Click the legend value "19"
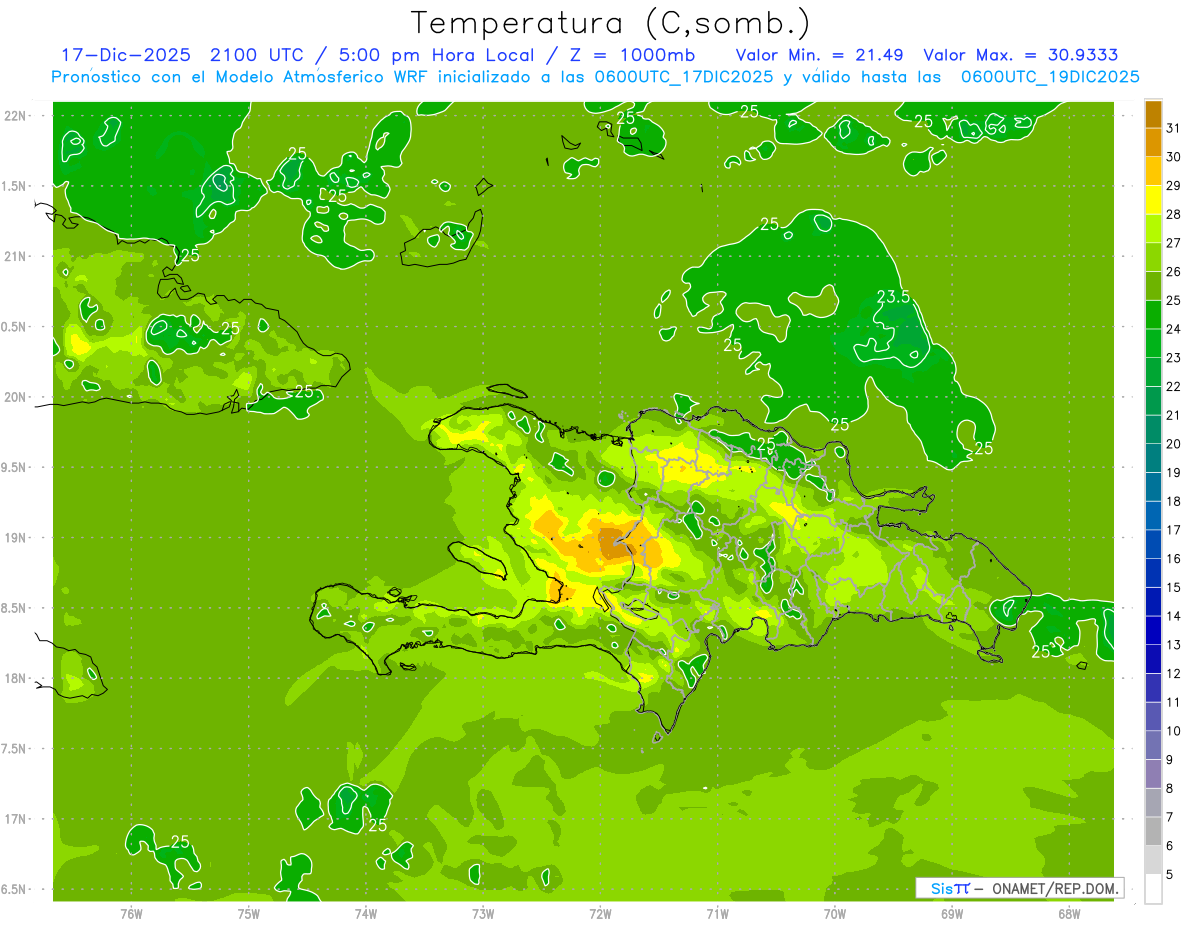1200x927 pixels. coord(1173,472)
